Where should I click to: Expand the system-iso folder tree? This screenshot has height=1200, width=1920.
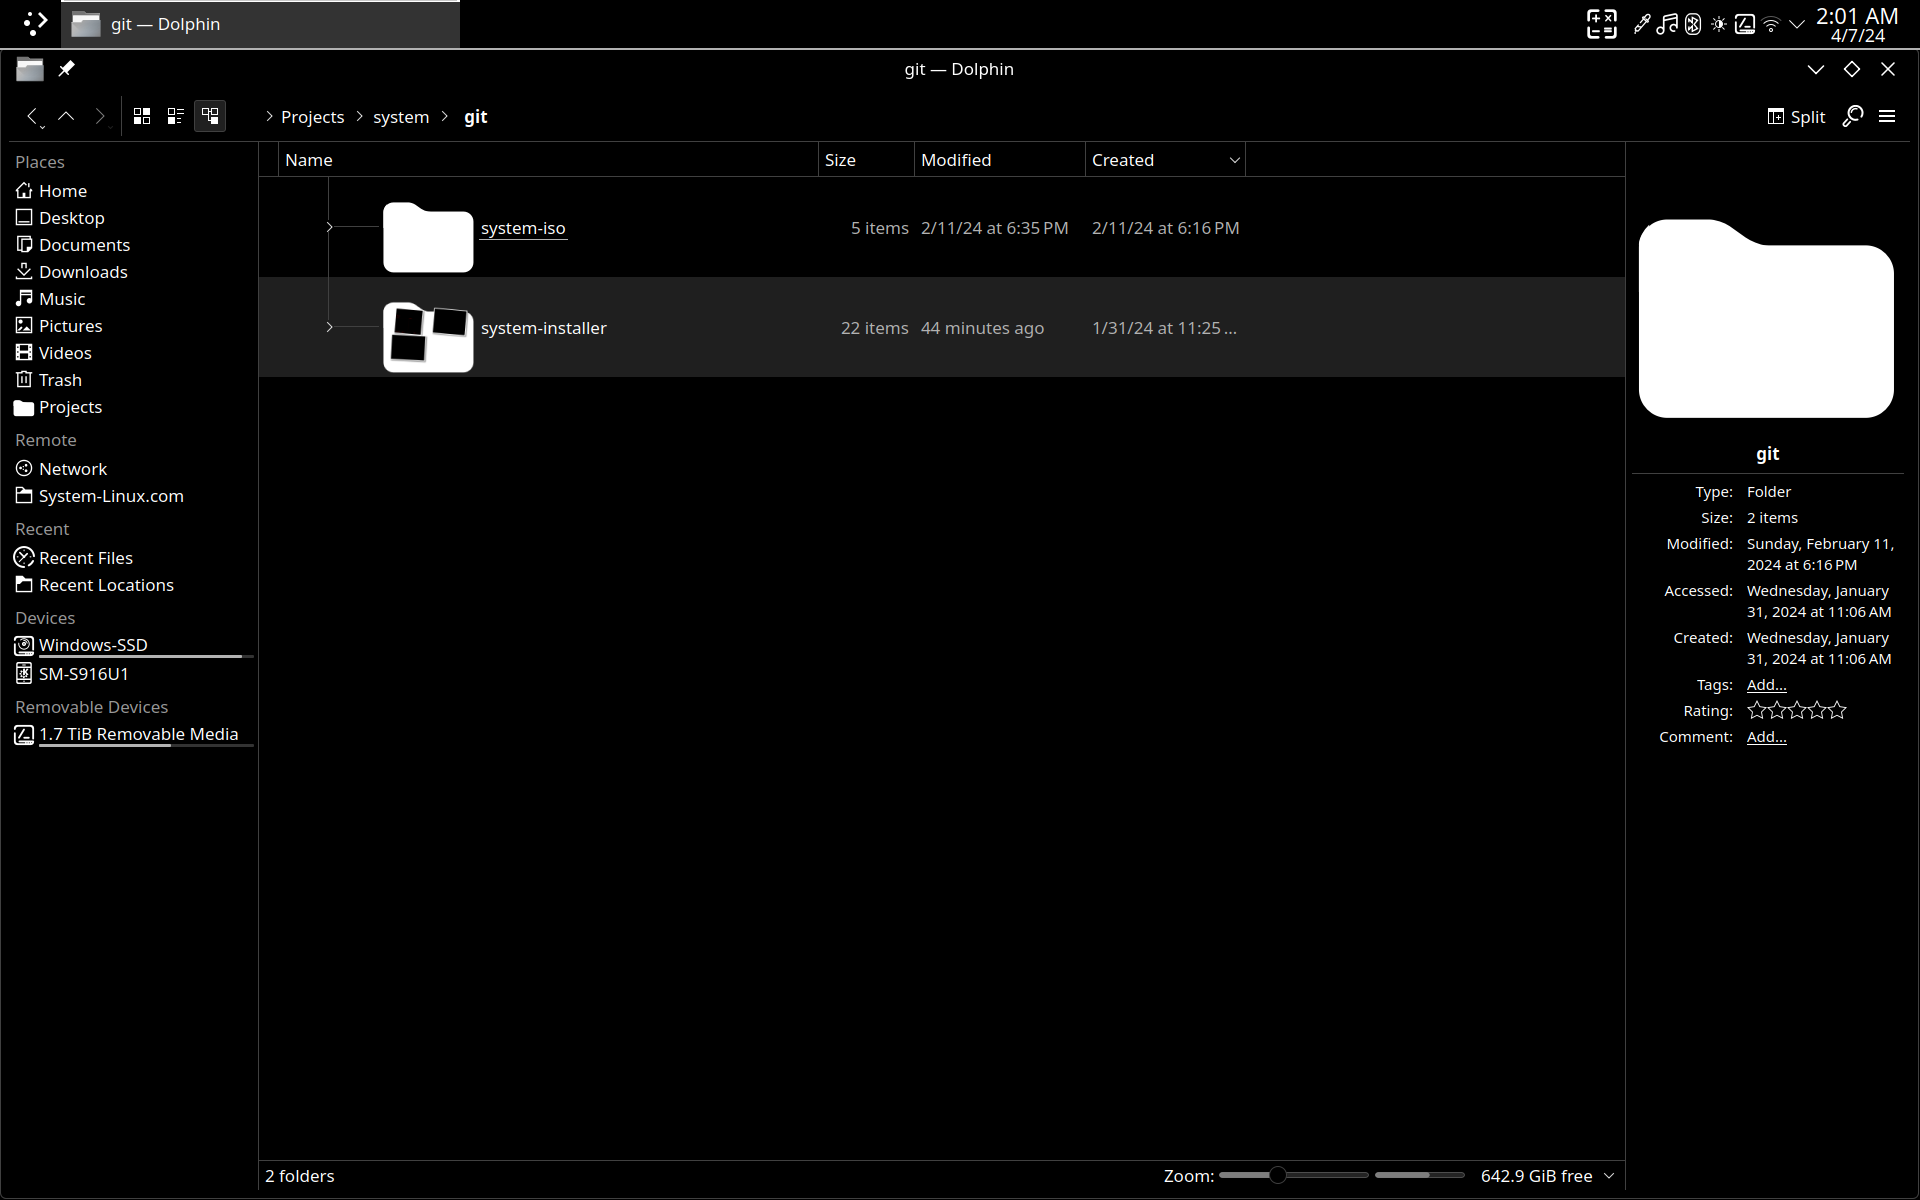click(329, 227)
